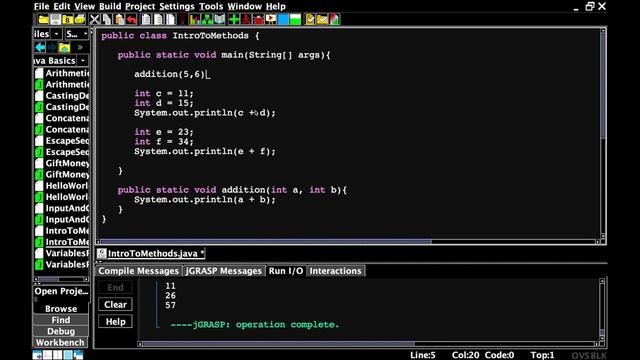Click the editor horizontal scrollbar
Screen dimensions: 640x360
tap(348, 242)
